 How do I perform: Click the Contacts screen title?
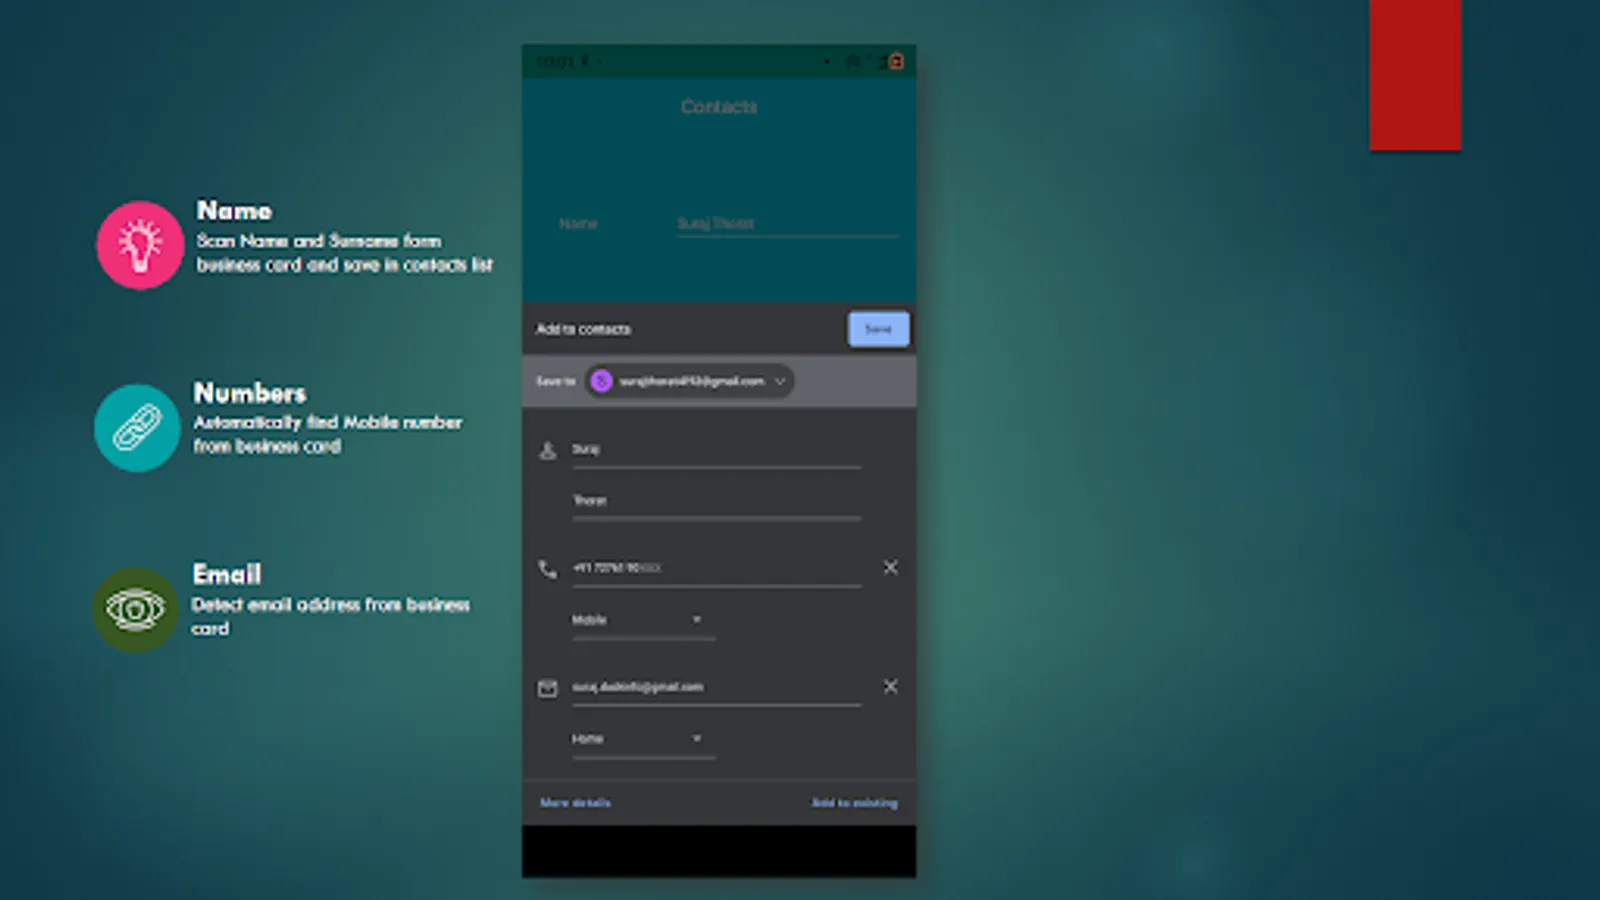[719, 107]
